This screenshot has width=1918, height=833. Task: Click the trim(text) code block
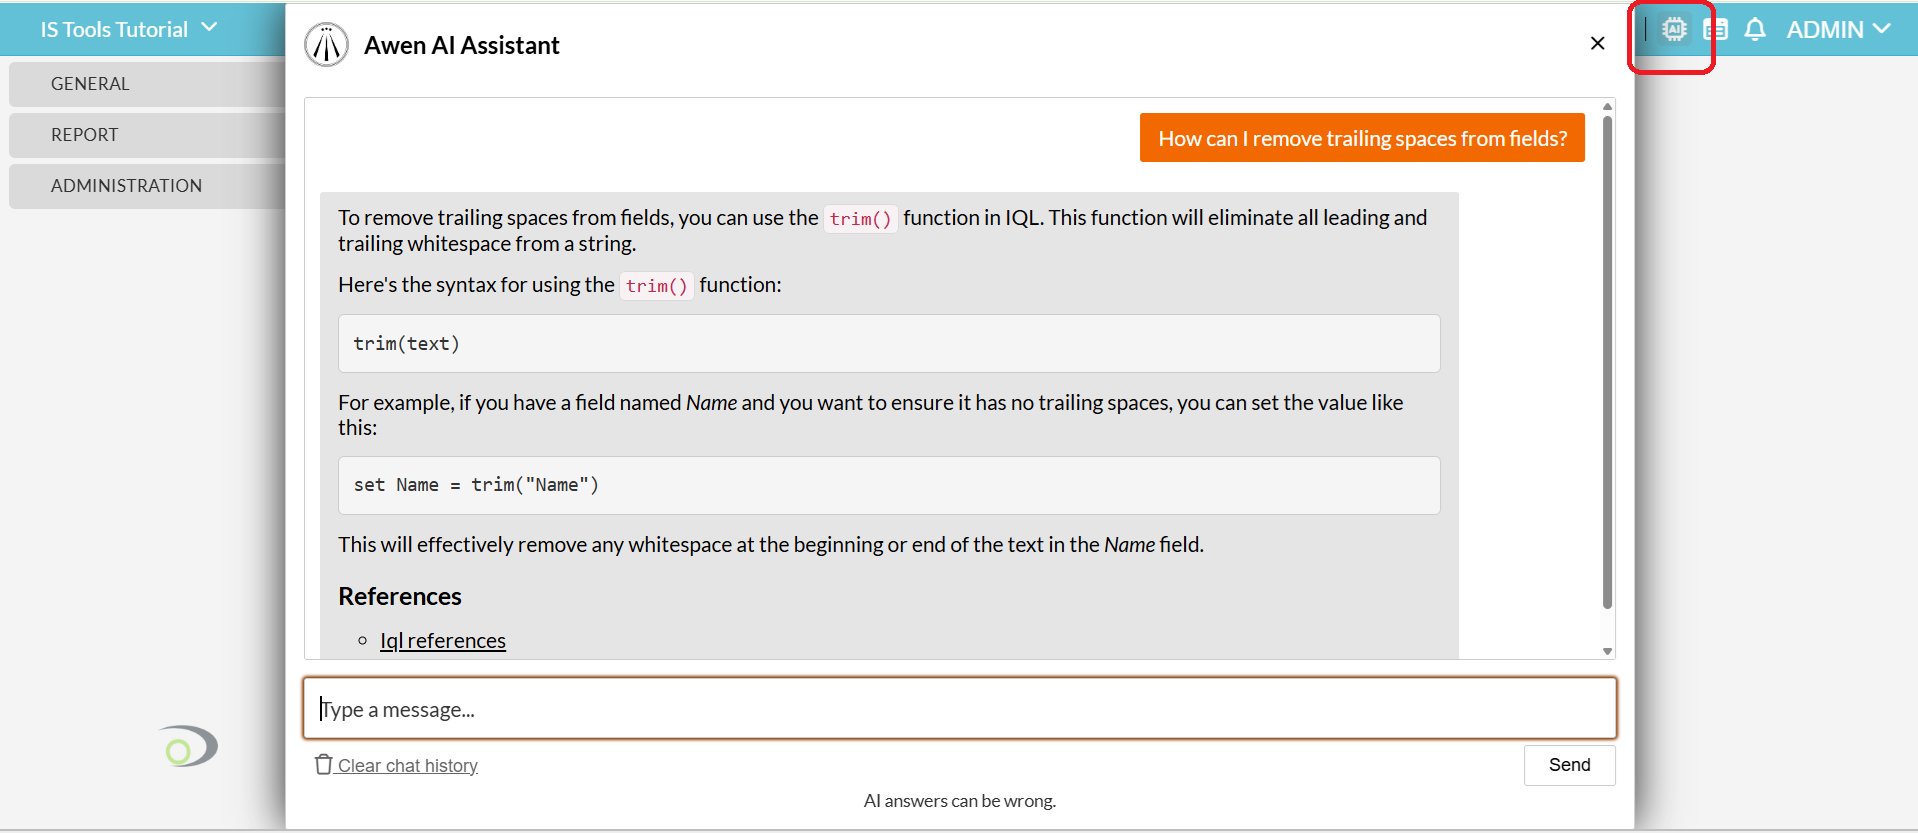click(x=888, y=344)
